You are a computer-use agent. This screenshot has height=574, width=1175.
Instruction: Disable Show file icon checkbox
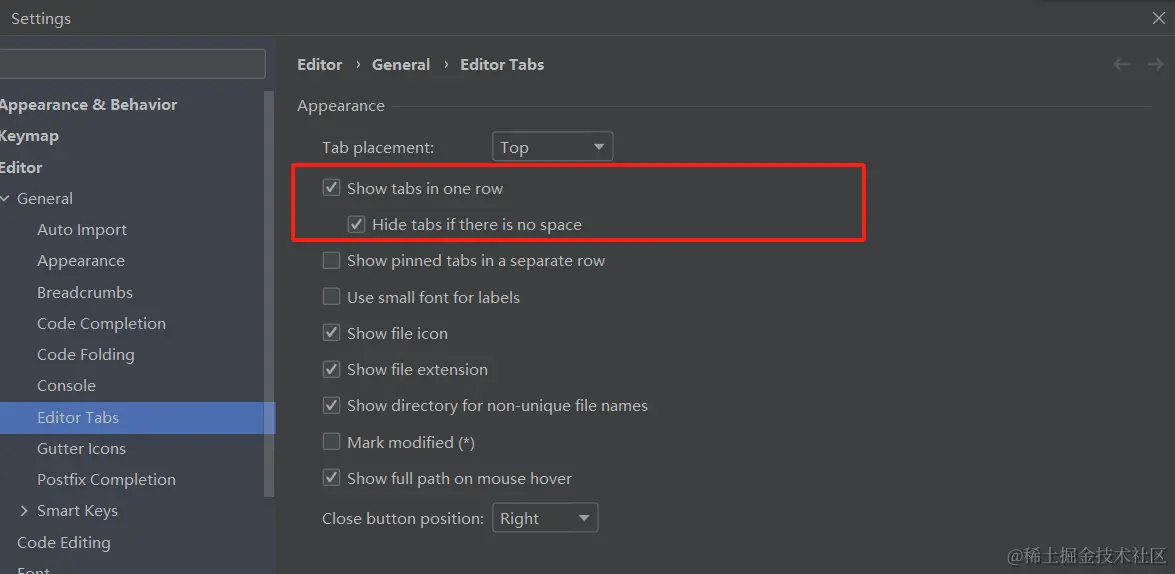click(x=332, y=333)
